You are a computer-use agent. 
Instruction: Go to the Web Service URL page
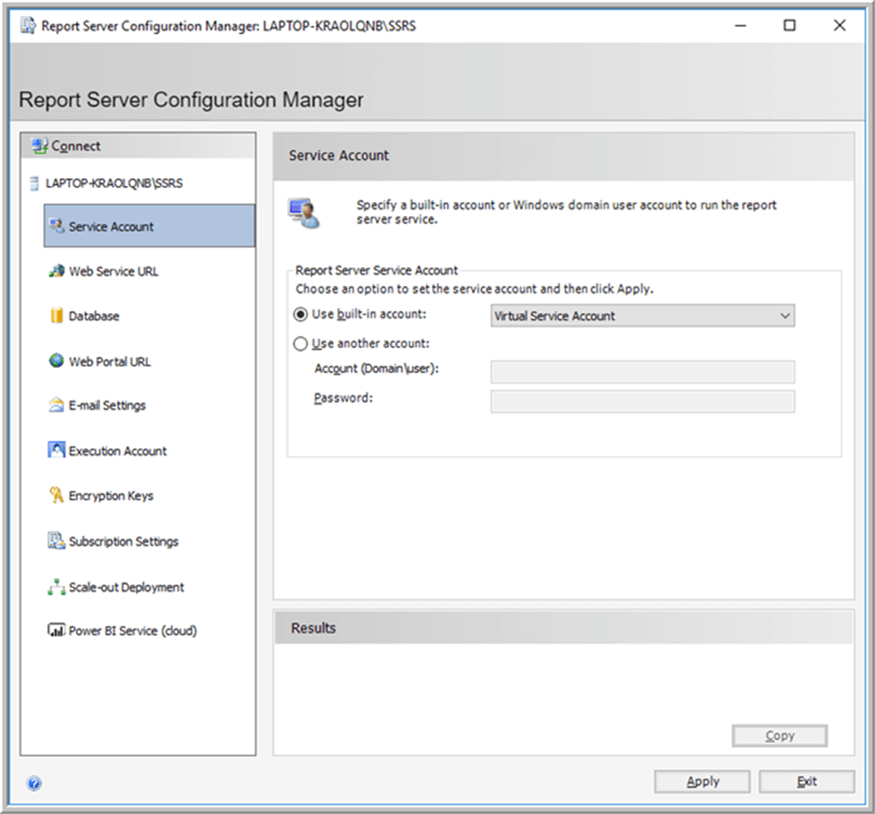pyautogui.click(x=114, y=272)
